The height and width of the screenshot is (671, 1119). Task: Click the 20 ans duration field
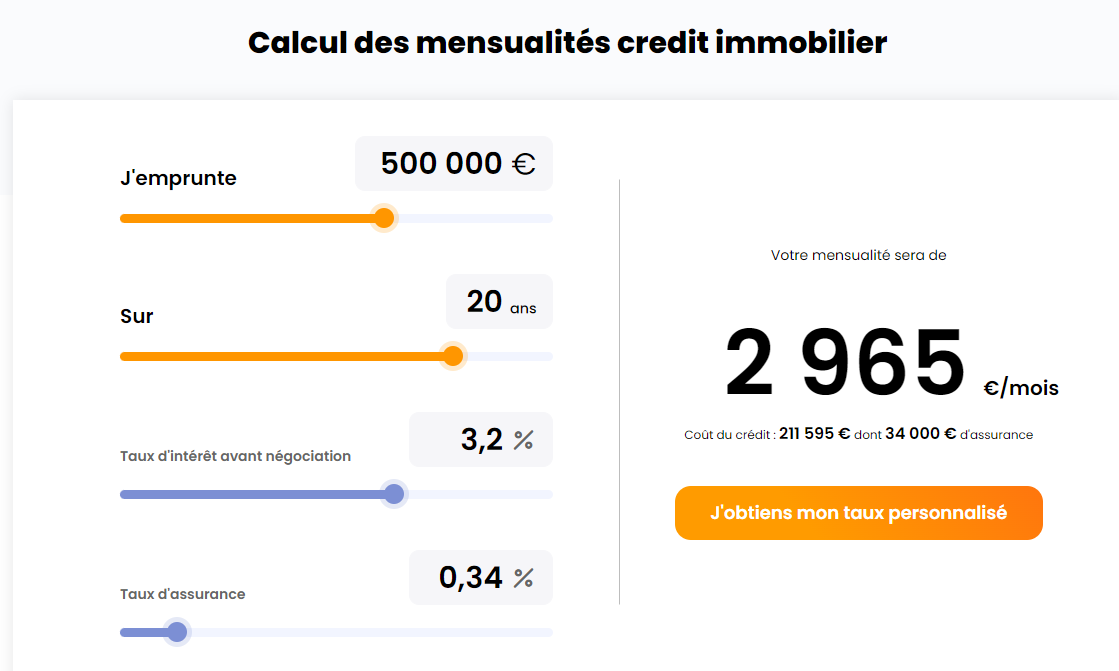(x=499, y=301)
